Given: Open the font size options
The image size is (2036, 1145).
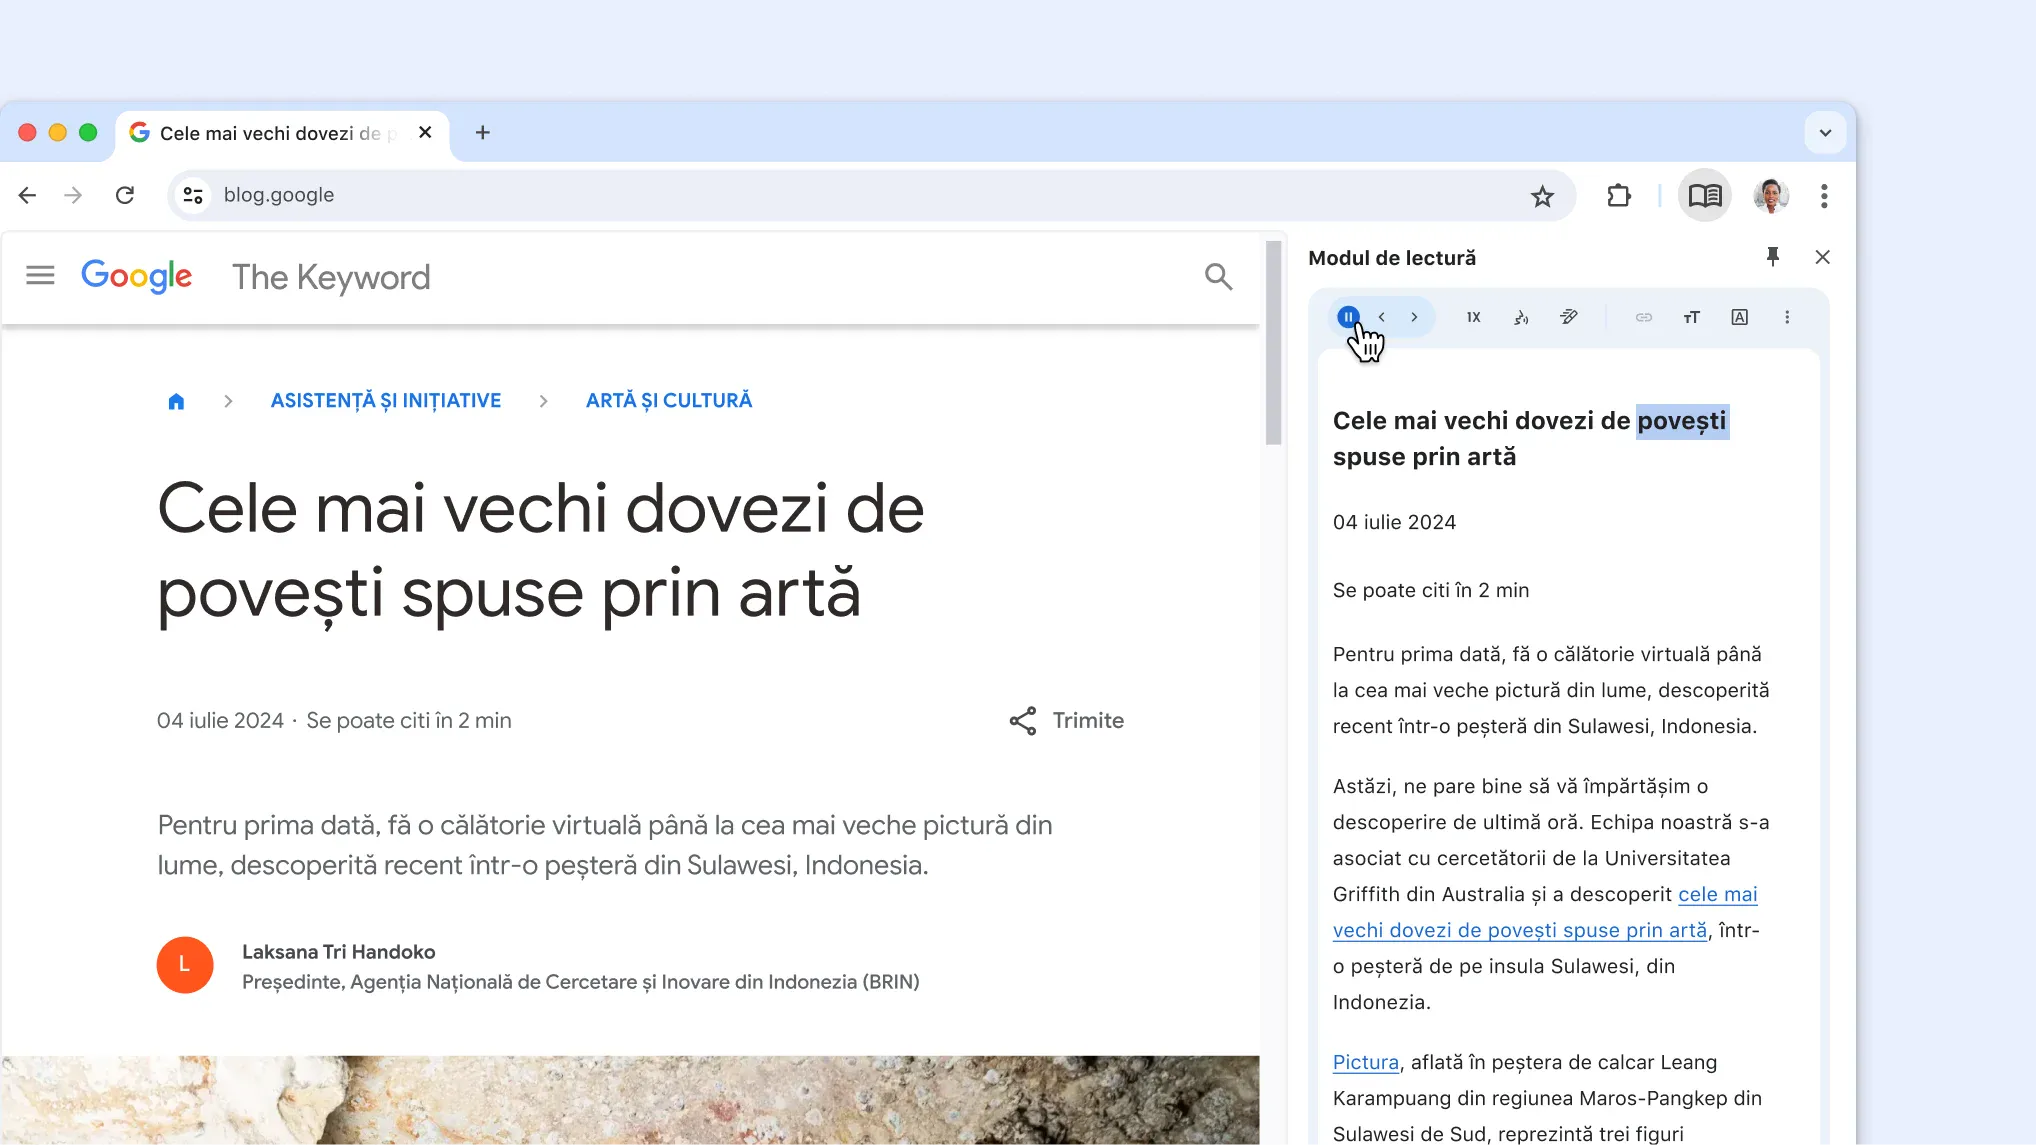Looking at the screenshot, I should click(x=1691, y=317).
